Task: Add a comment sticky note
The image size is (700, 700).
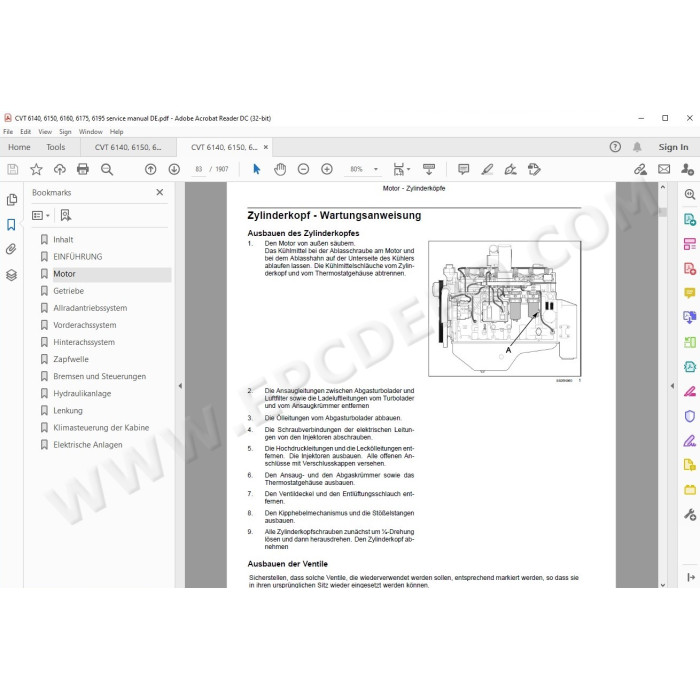Action: coord(463,169)
